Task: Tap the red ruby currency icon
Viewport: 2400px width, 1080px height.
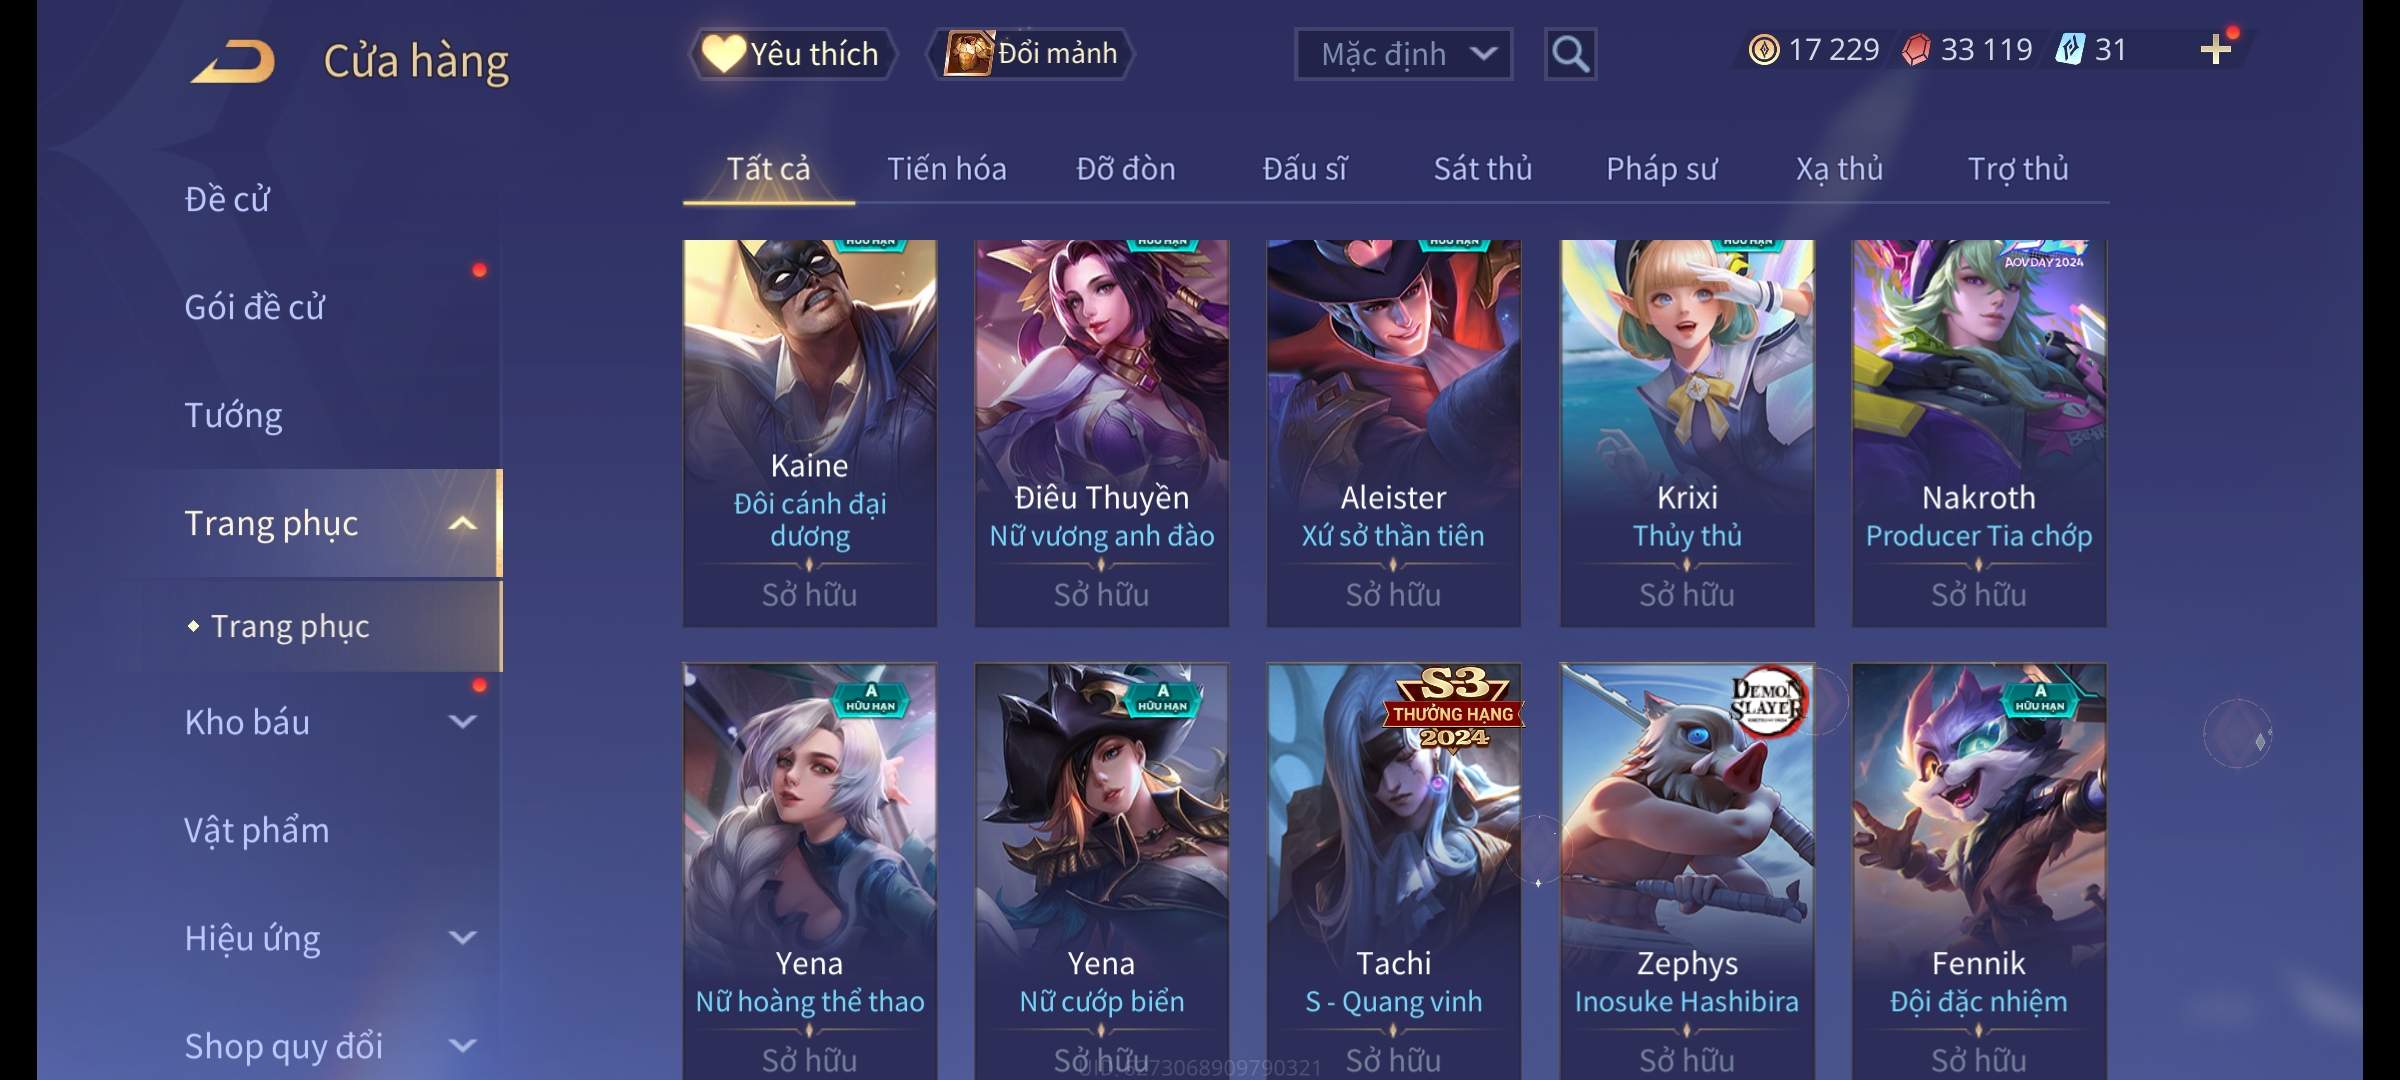Action: point(1916,50)
